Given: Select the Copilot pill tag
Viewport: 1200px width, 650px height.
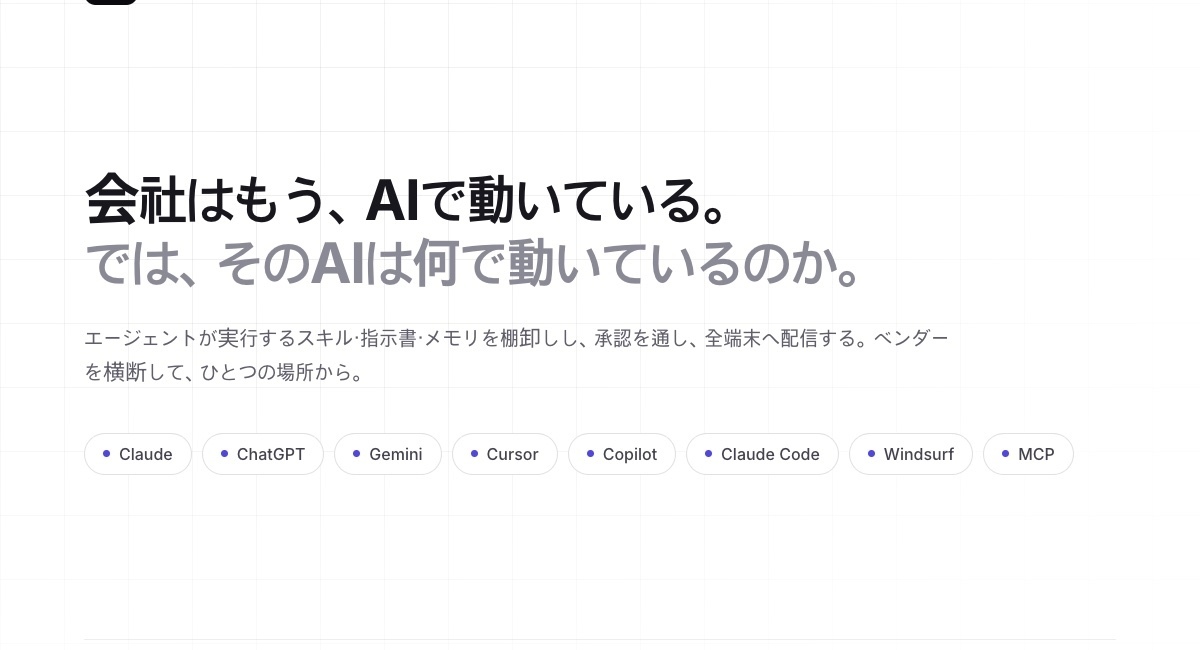Looking at the screenshot, I should (622, 454).
